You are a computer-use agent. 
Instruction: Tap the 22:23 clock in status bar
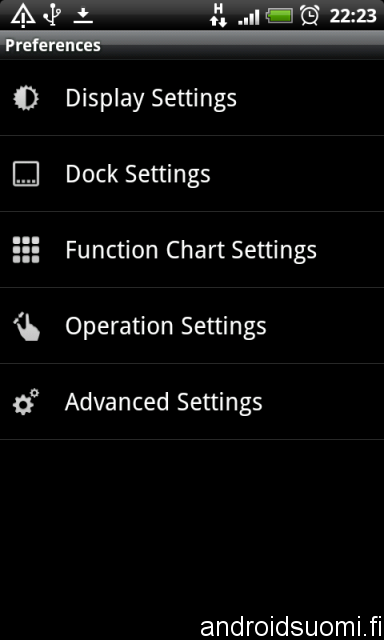[x=353, y=16]
